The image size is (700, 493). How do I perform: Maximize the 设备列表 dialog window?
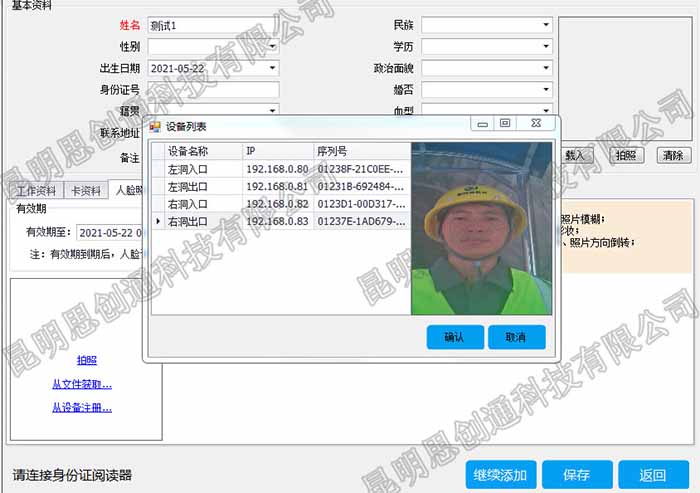(505, 124)
